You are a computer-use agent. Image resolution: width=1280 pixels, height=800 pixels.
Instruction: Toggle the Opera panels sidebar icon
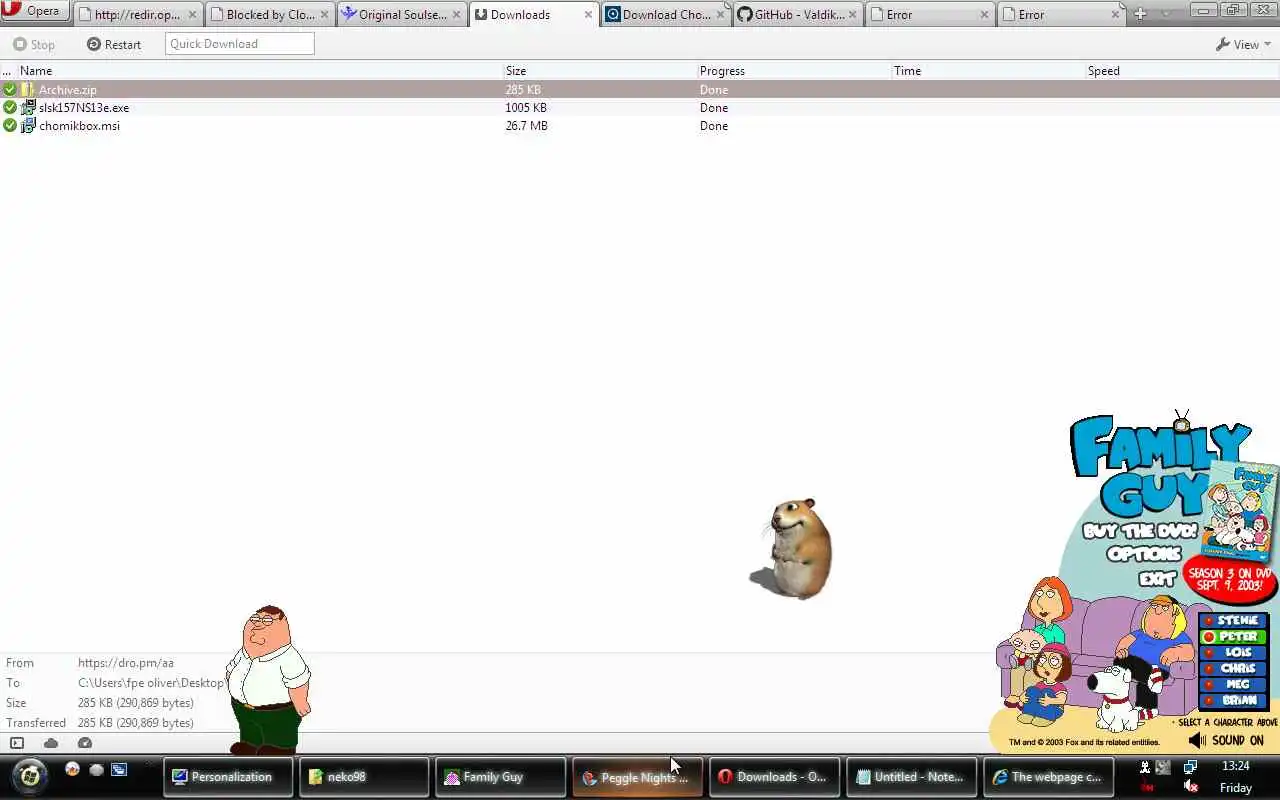point(17,743)
